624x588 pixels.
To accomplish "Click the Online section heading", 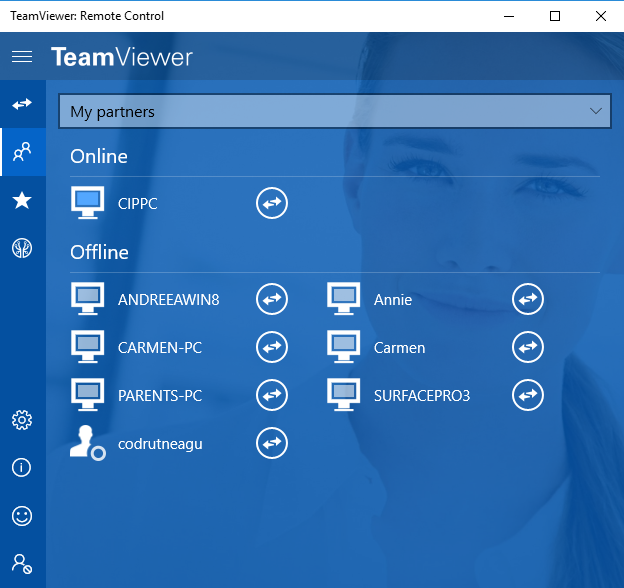I will tap(99, 156).
